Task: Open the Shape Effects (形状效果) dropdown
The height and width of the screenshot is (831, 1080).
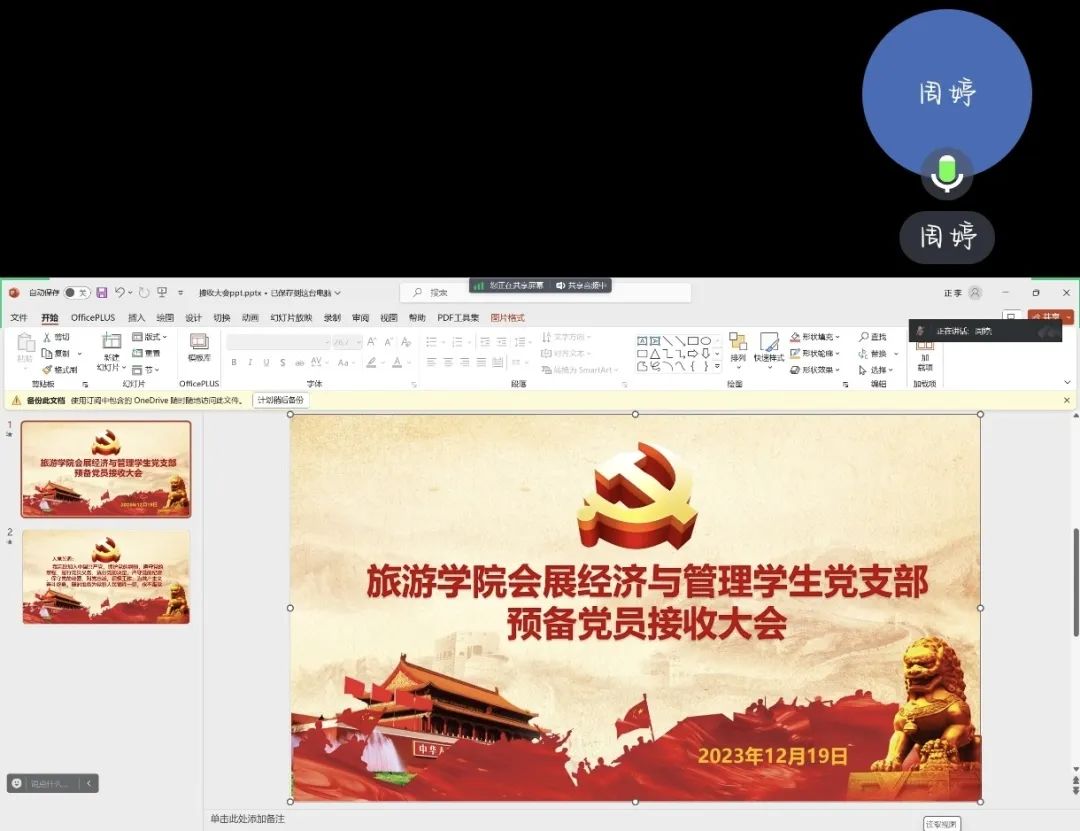Action: point(816,370)
